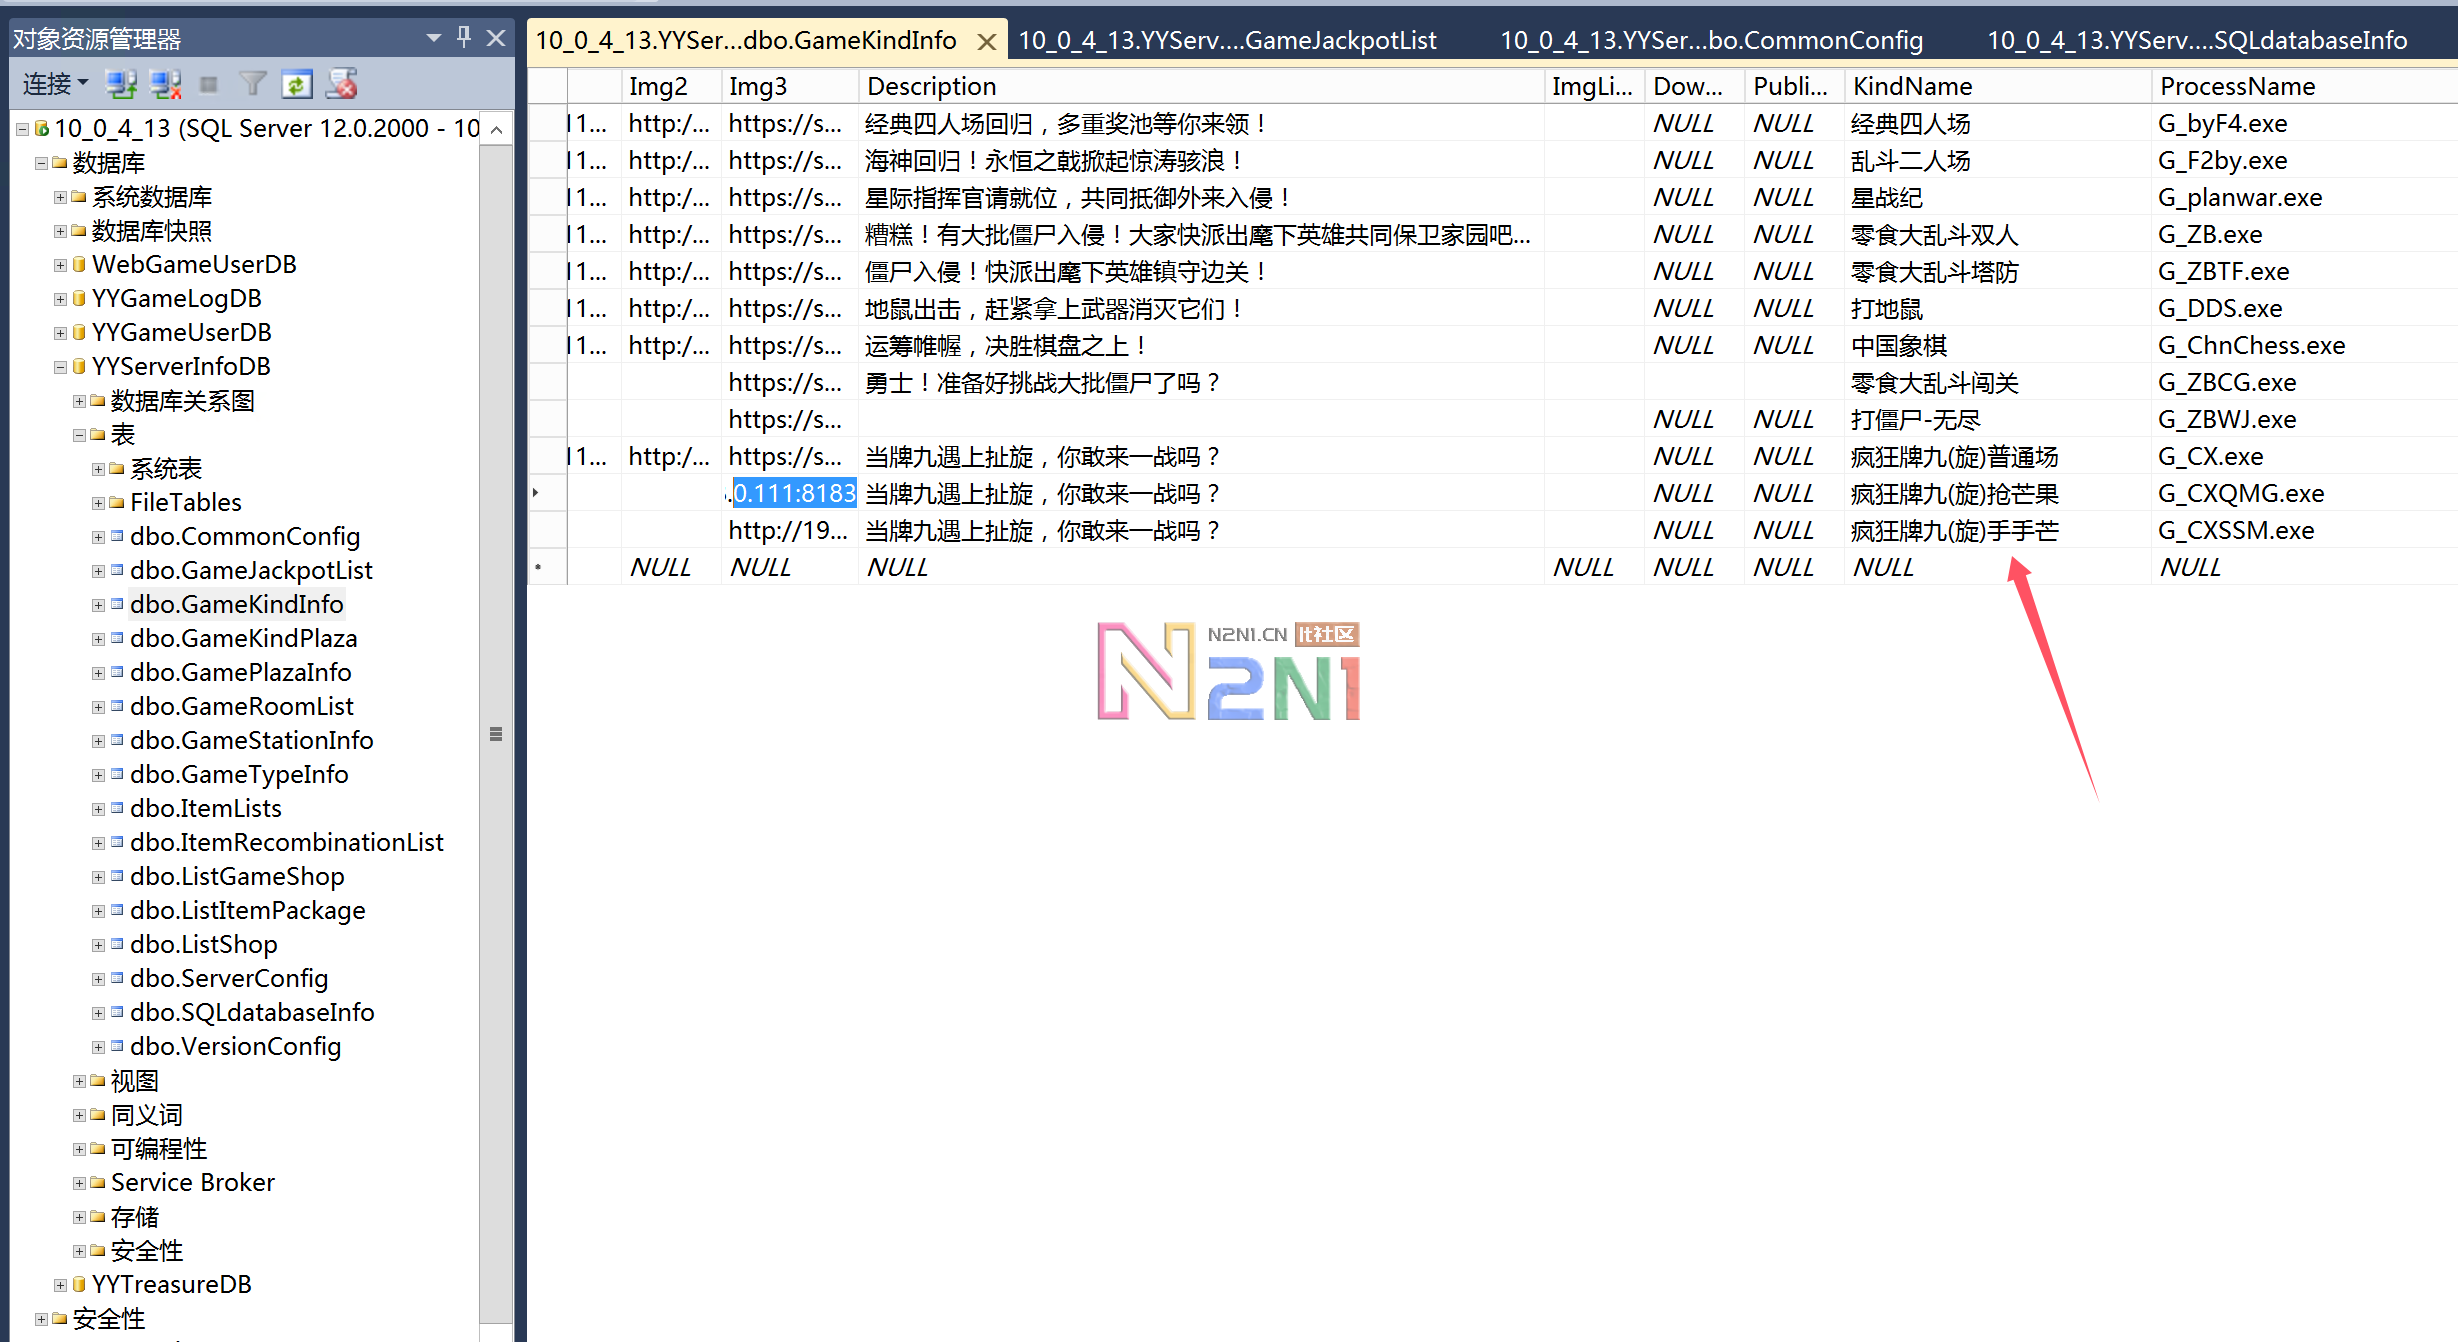
Task: Click the Object Explorer vertical scrollbar thumb
Action: pos(496,734)
